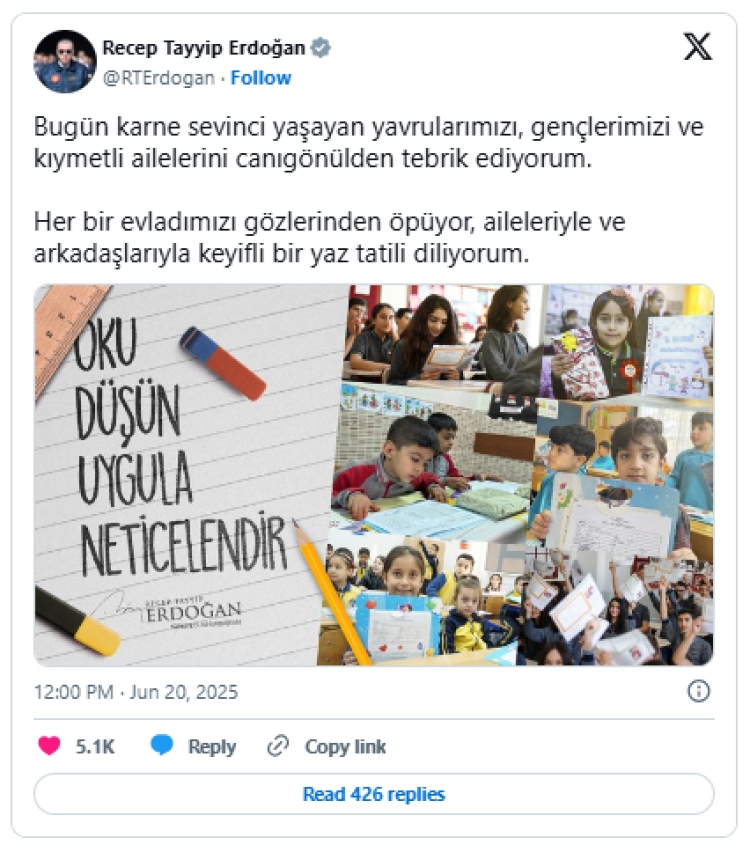Click the 5.1K likes count
The width and height of the screenshot is (750, 845).
(95, 746)
